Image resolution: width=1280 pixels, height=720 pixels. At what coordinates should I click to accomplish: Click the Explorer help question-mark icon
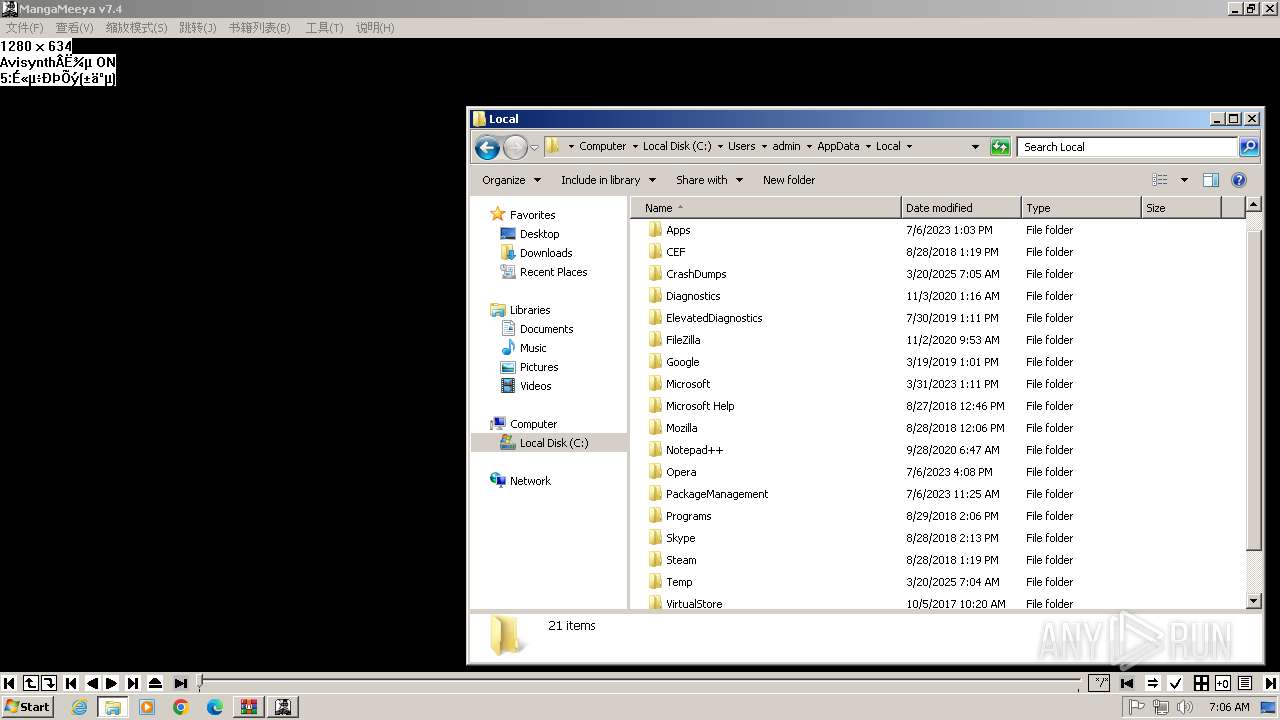[1239, 180]
